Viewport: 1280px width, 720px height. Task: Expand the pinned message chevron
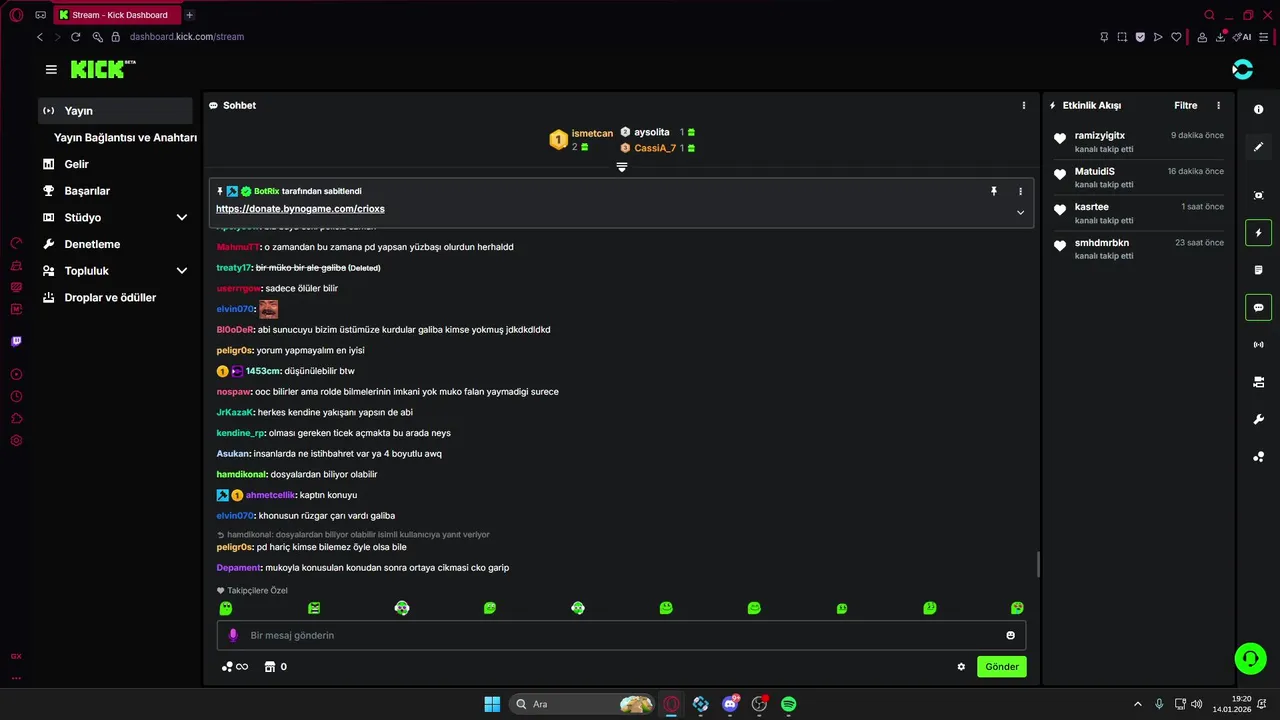pyautogui.click(x=1020, y=212)
